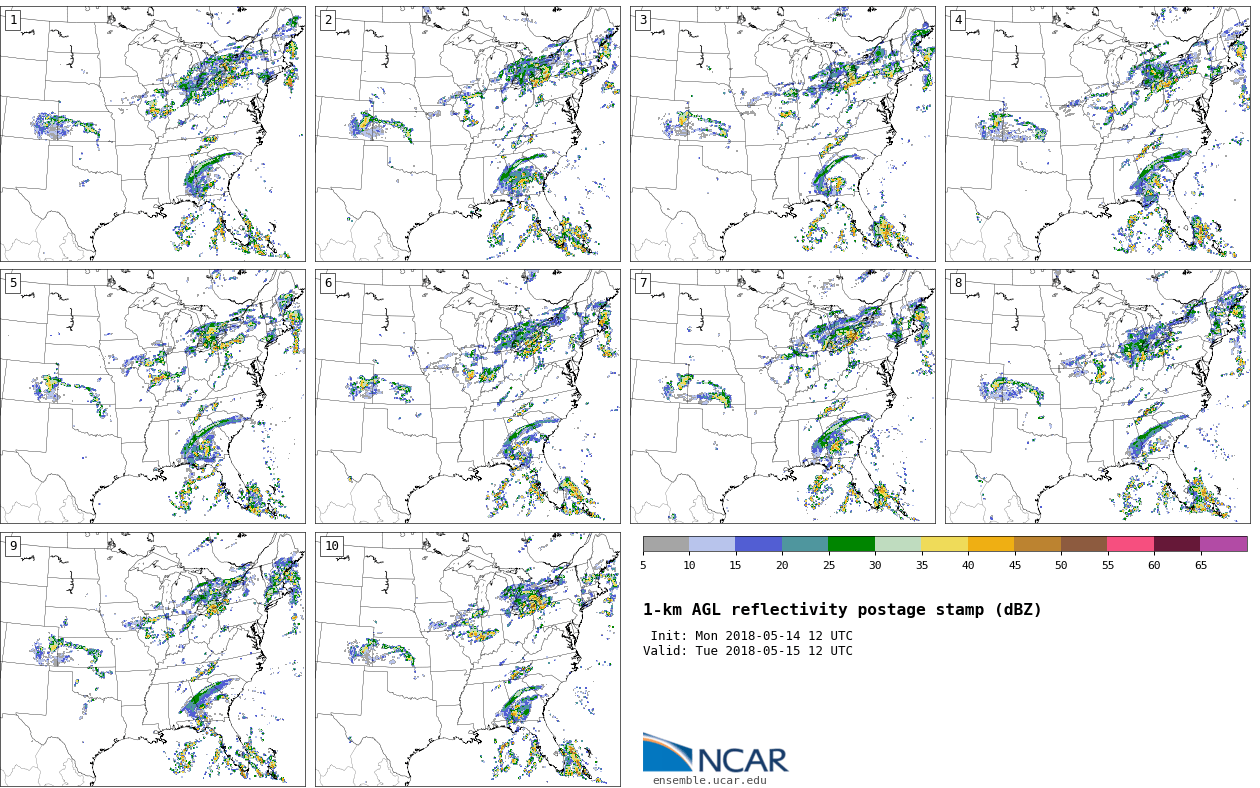Click the gray 5-10 dBZ color swatch

(666, 545)
